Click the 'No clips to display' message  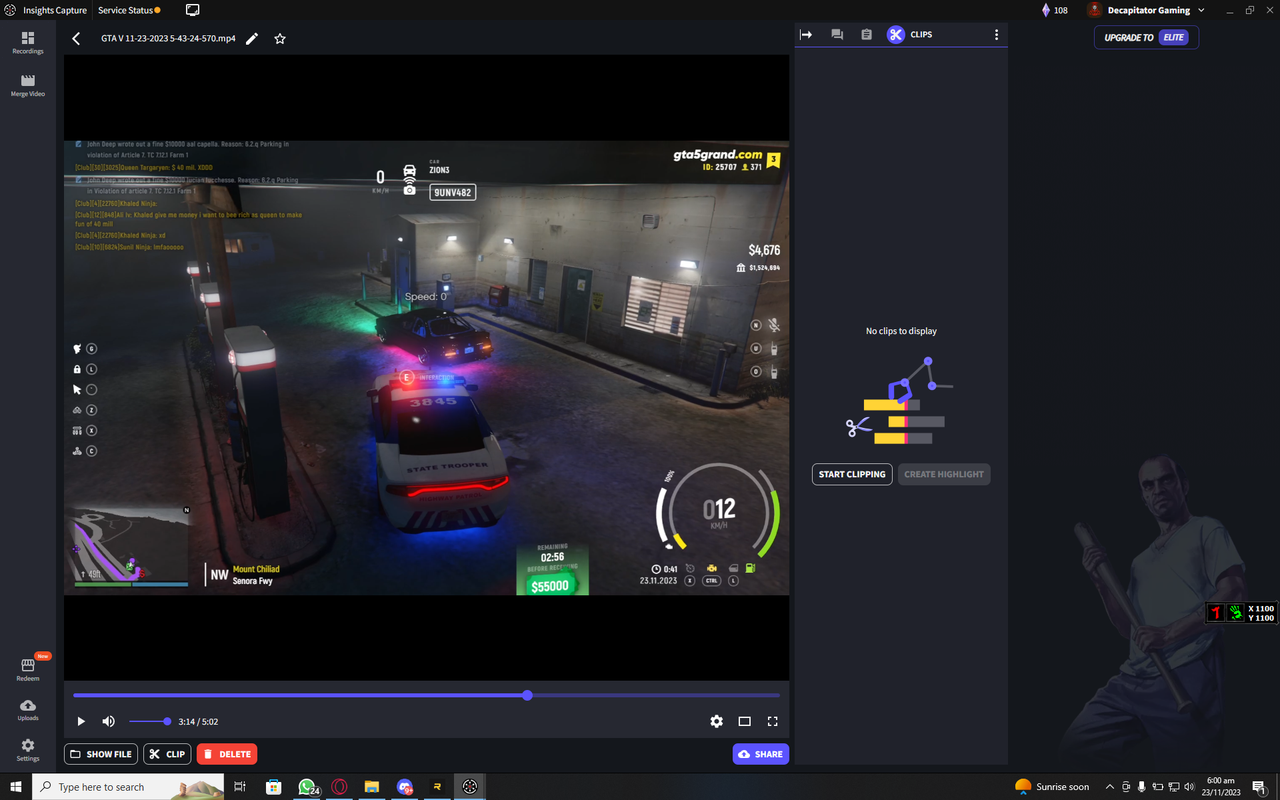click(x=901, y=331)
